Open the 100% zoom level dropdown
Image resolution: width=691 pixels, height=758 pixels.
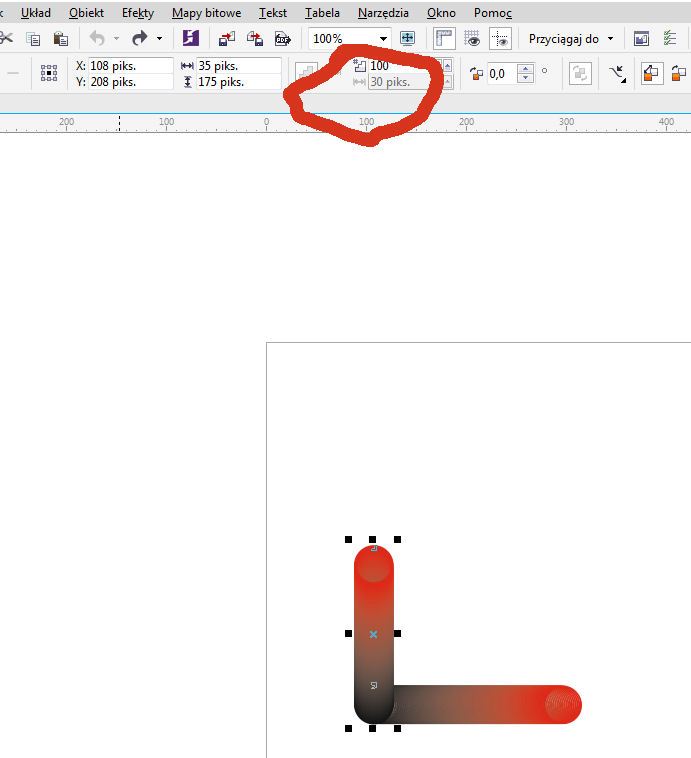tap(383, 39)
